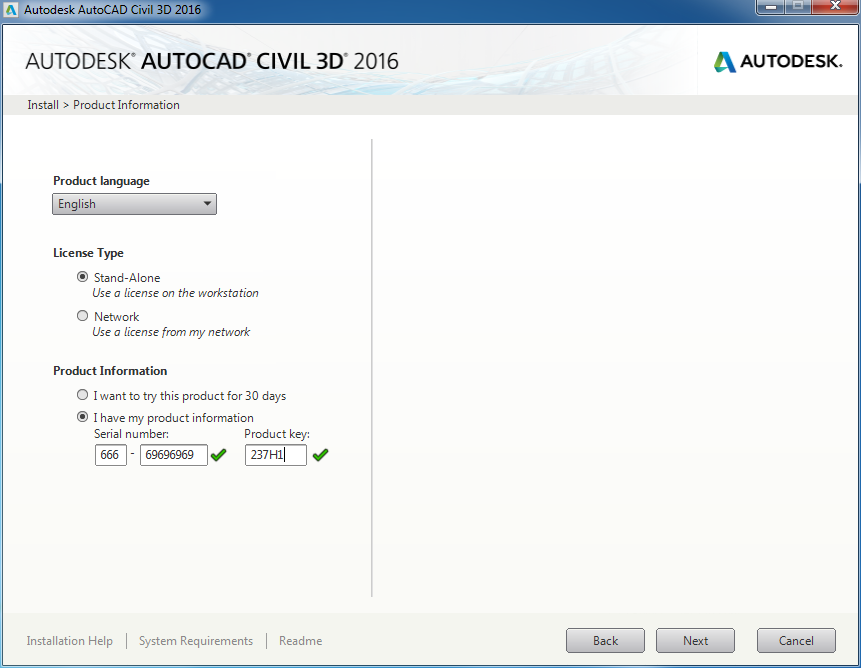
Task: Open the Product language dropdown
Action: [x=135, y=204]
